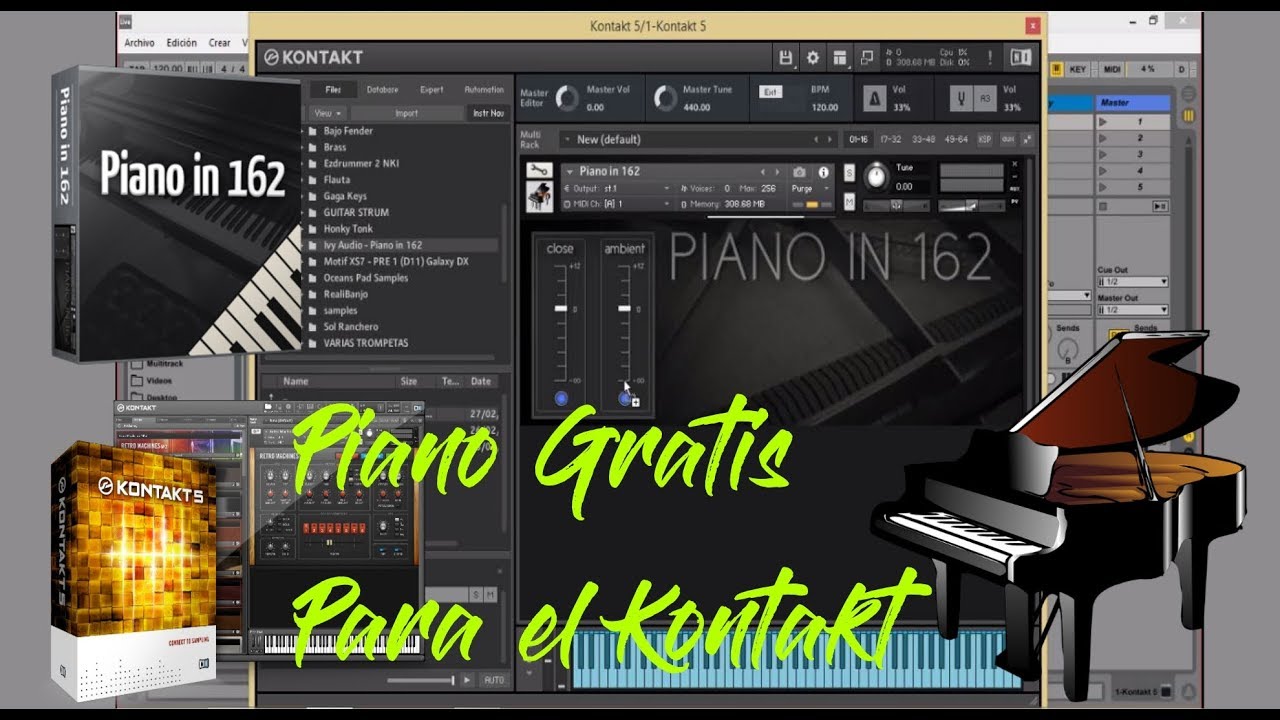Viewport: 1280px width, 720px height.
Task: Toggle the AUTO button in Kontakt browser
Action: click(493, 680)
